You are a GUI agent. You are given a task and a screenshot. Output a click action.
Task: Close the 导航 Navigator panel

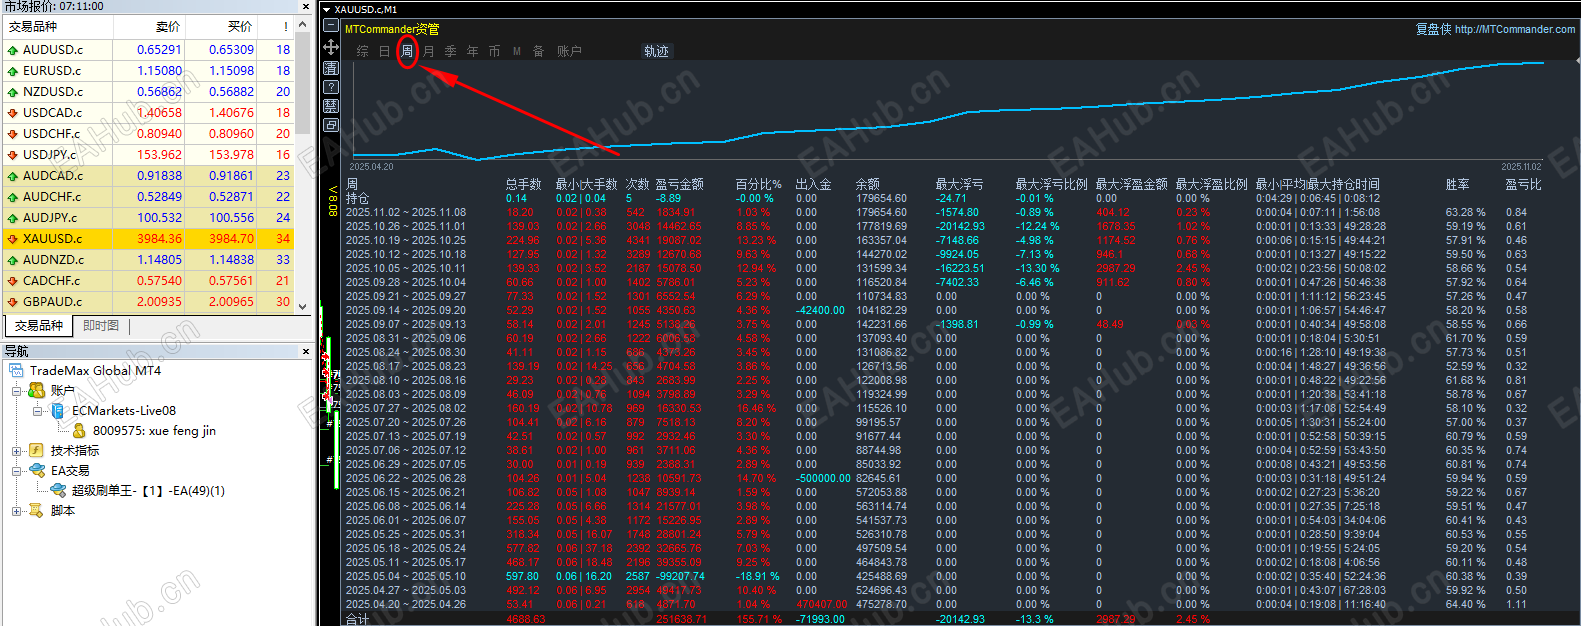tap(306, 351)
